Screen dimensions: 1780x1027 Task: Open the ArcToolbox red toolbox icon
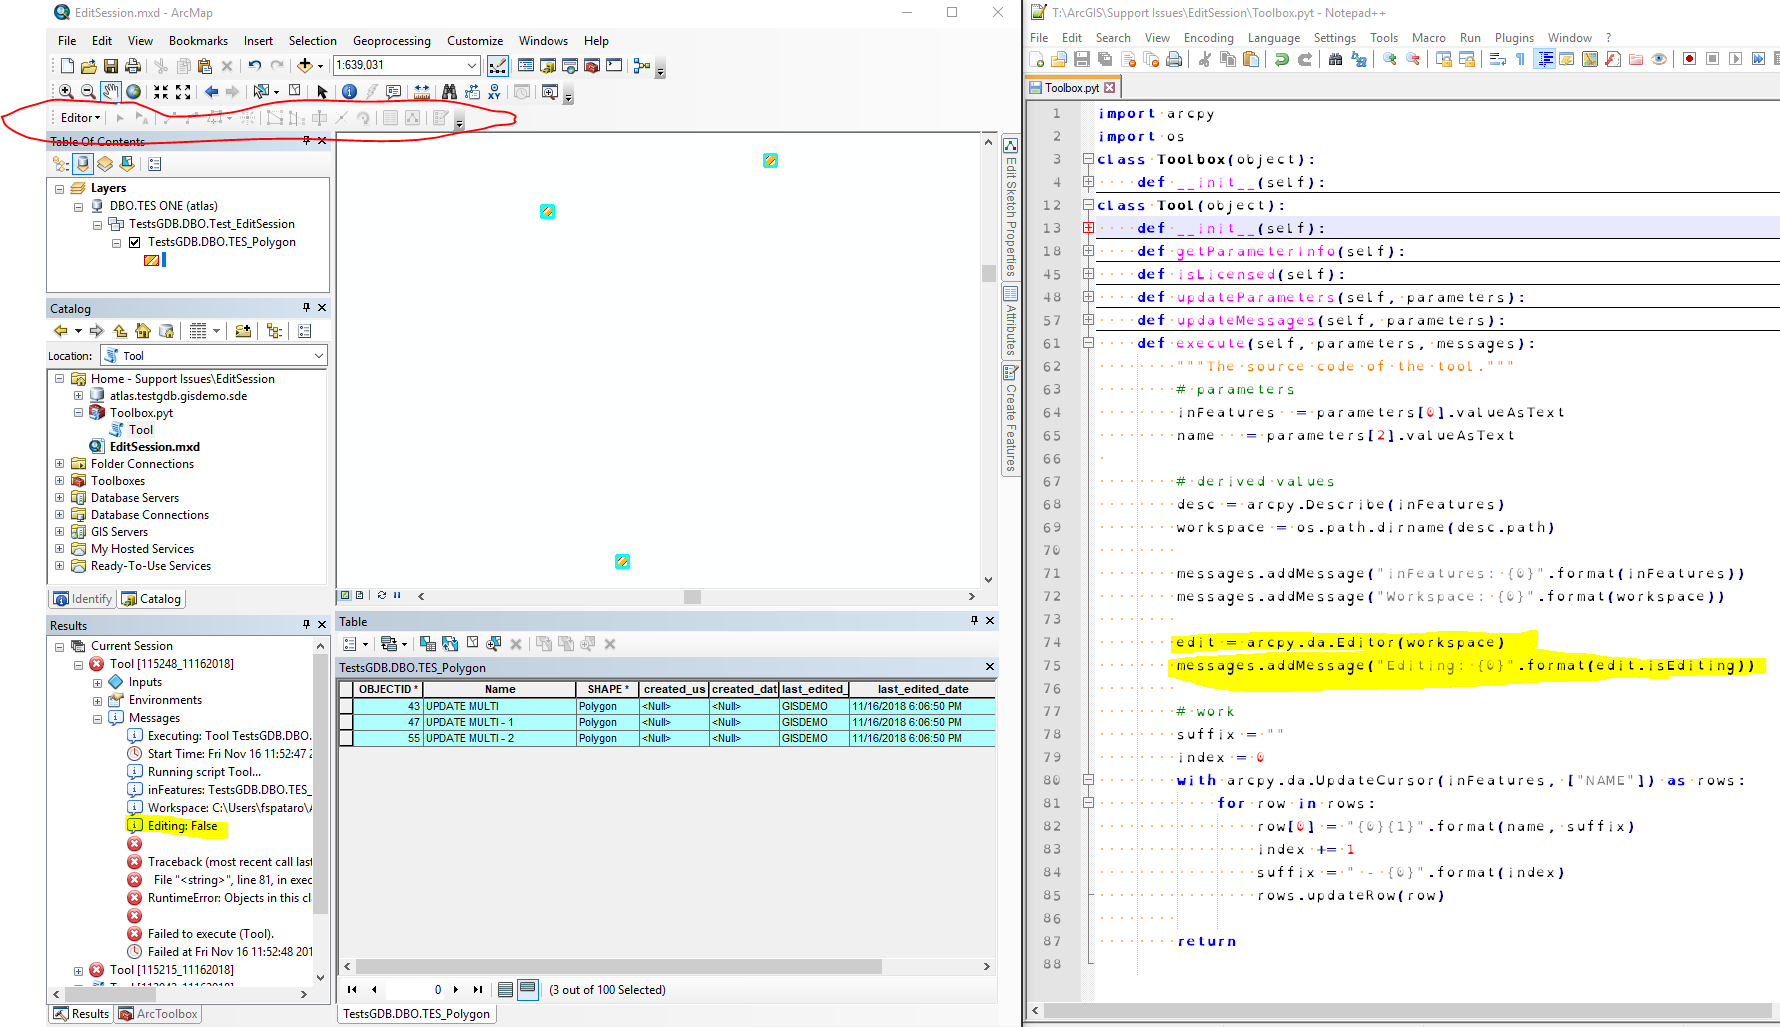tap(592, 66)
